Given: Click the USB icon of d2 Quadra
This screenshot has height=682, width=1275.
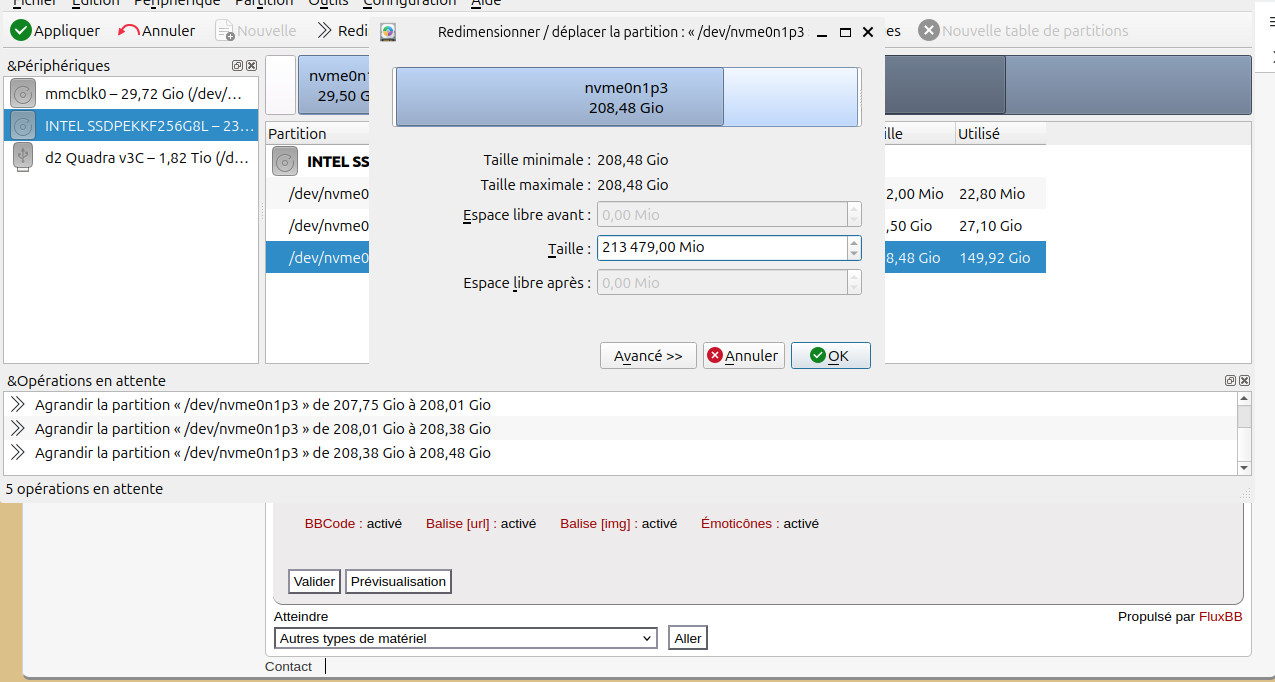Looking at the screenshot, I should tap(23, 157).
